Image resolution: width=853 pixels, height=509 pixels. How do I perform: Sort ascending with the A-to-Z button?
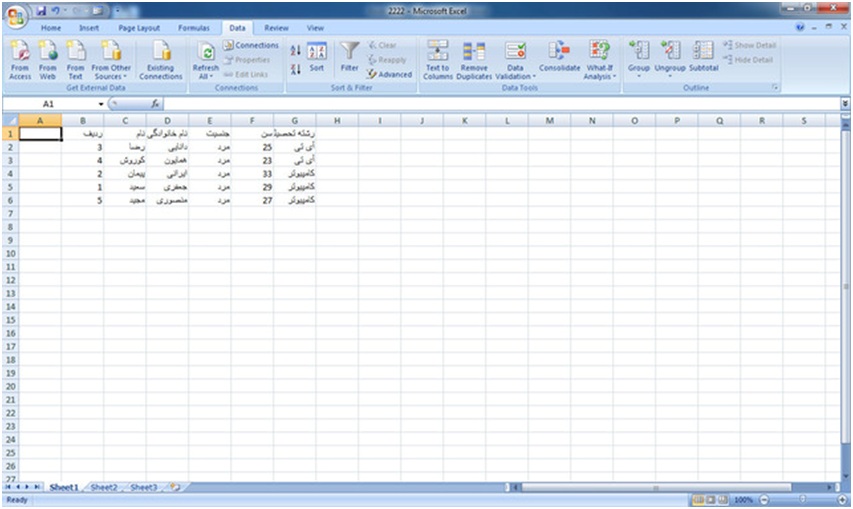pos(295,50)
